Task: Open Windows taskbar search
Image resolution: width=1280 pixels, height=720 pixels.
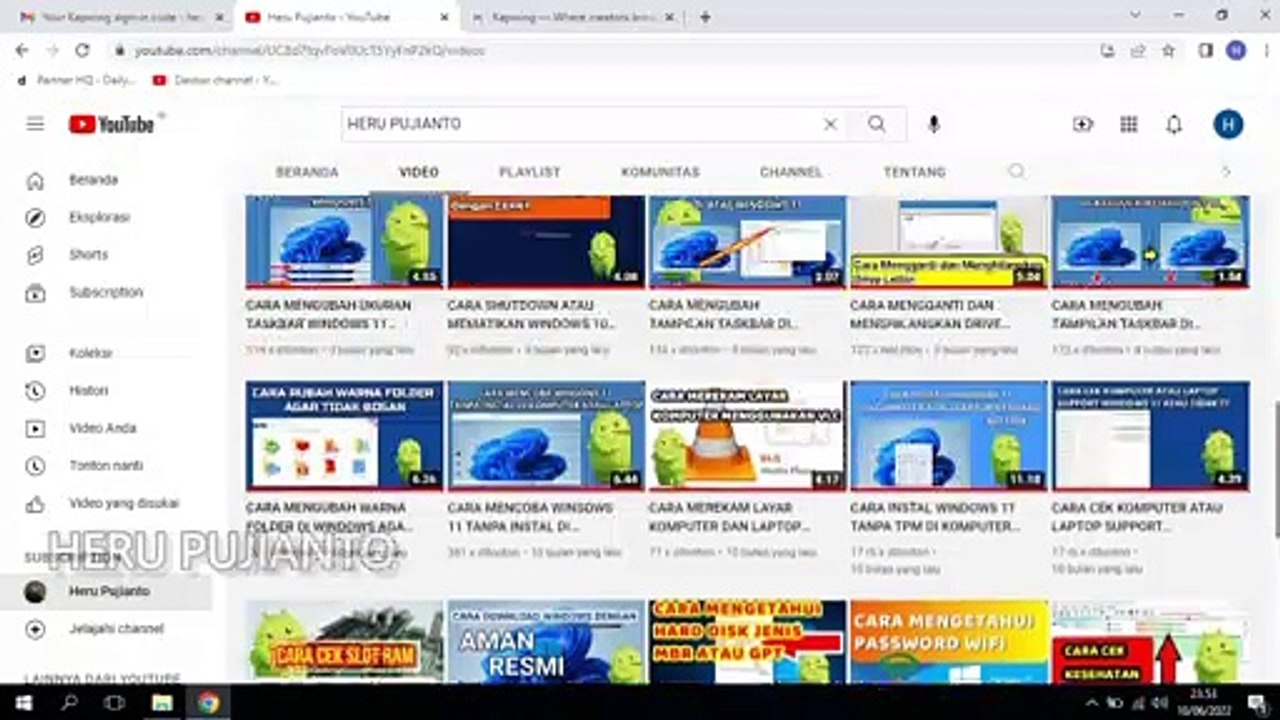Action: click(69, 702)
